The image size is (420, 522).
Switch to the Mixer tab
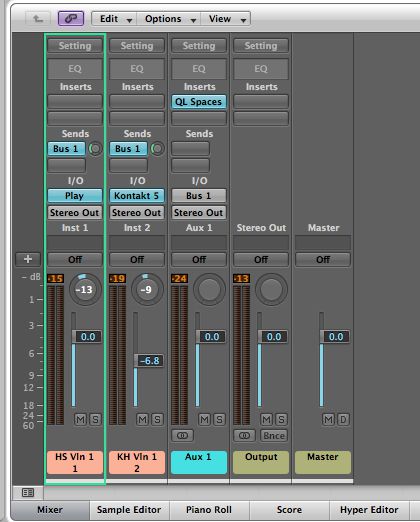tap(50, 510)
